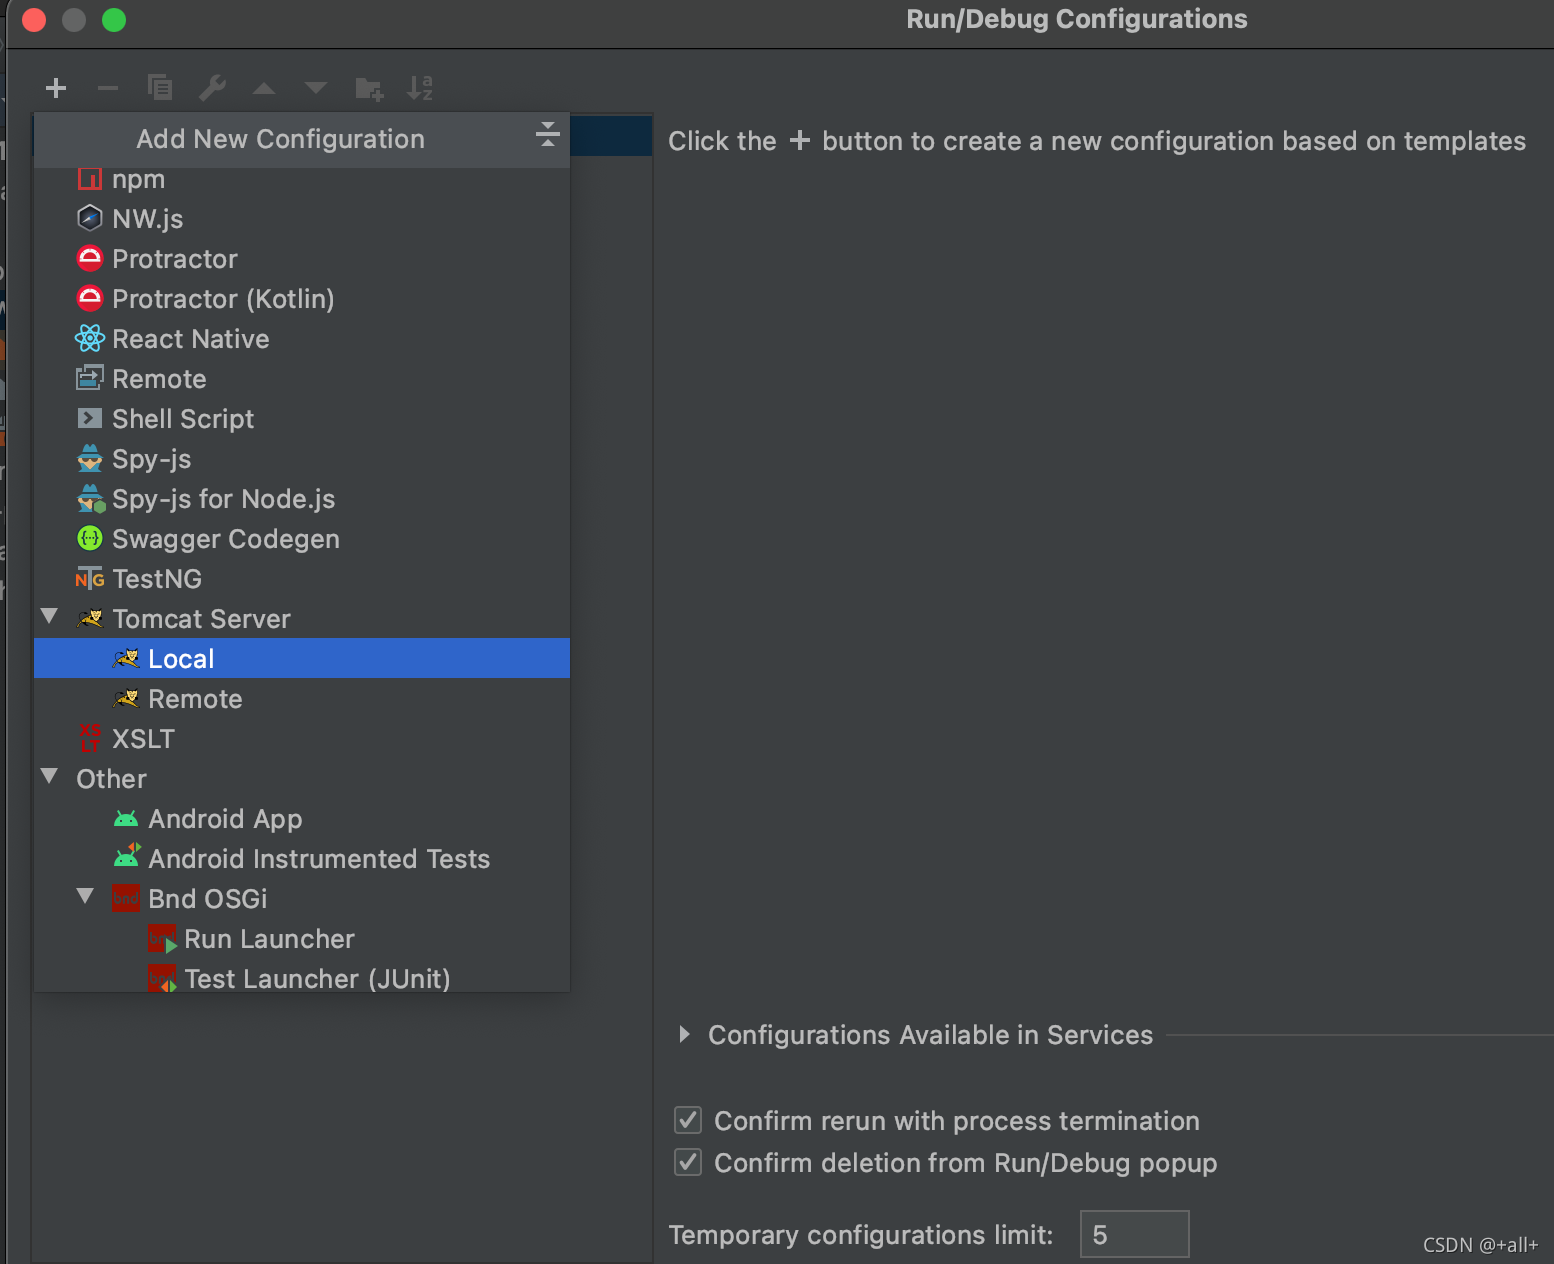Viewport: 1554px width, 1264px height.
Task: Click the Other group label
Action: (x=111, y=779)
